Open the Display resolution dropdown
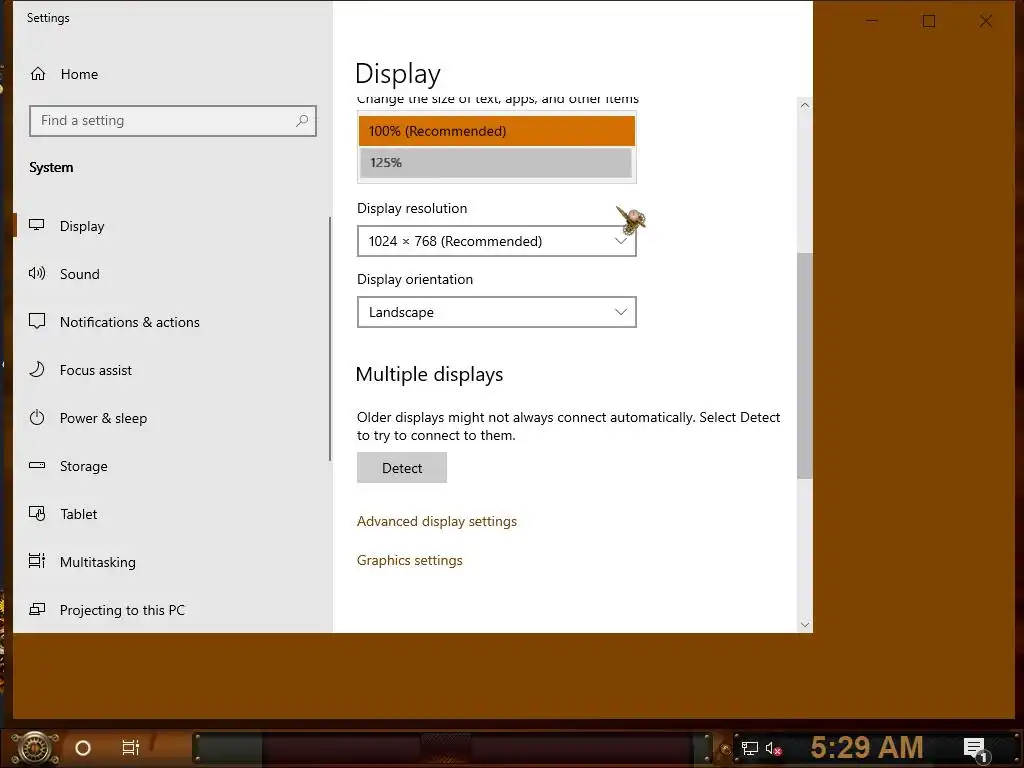The image size is (1024, 768). point(496,241)
